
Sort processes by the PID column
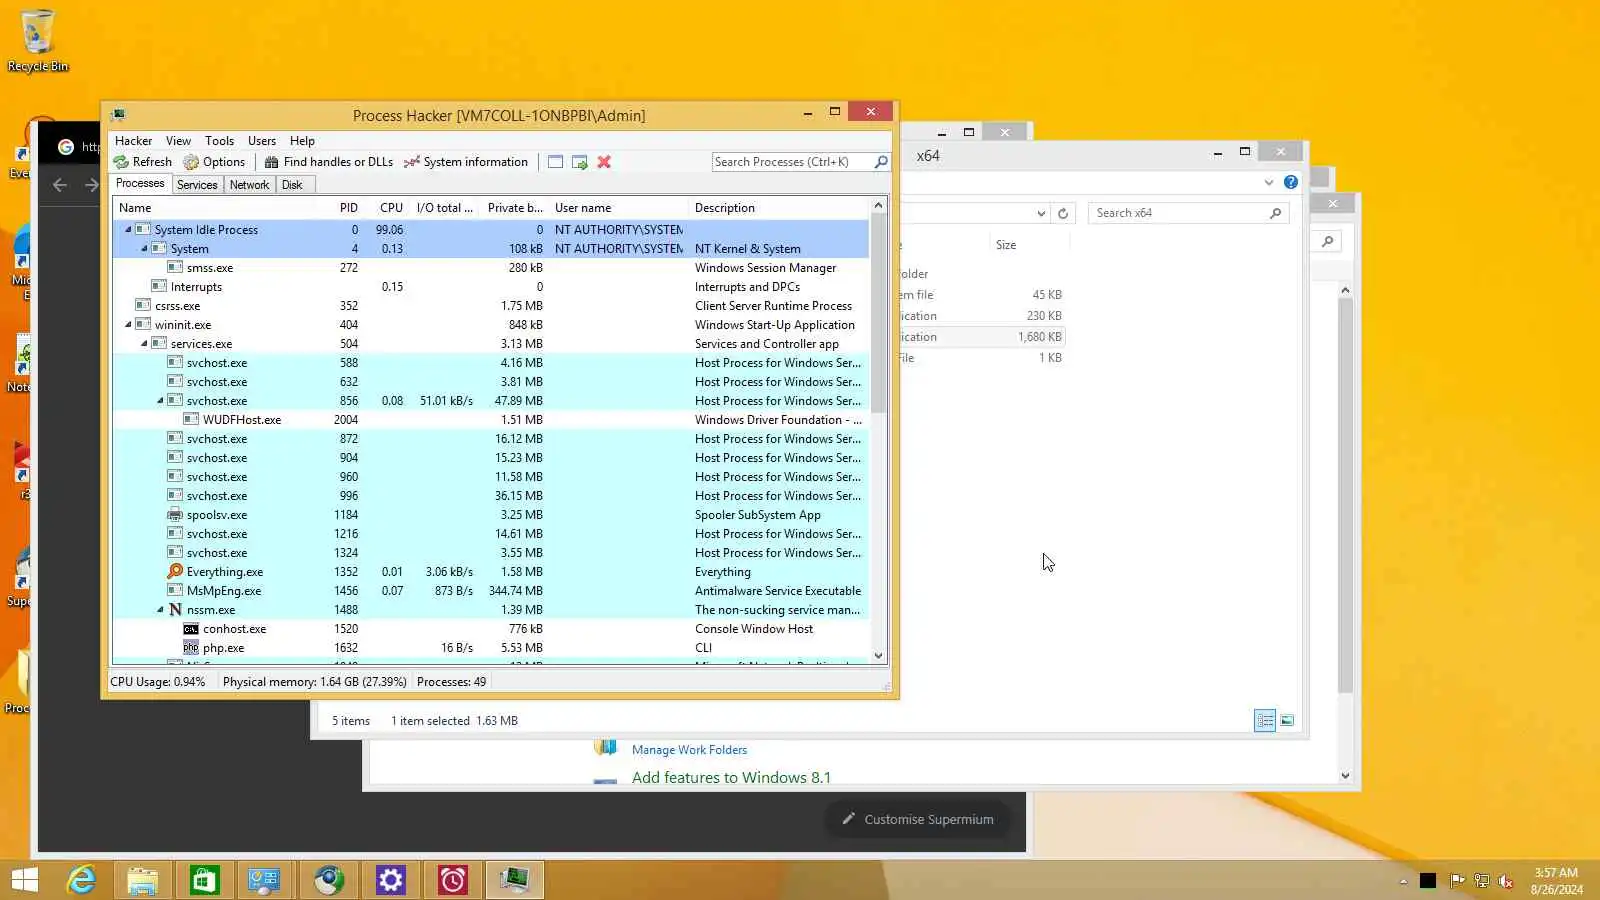pyautogui.click(x=348, y=208)
